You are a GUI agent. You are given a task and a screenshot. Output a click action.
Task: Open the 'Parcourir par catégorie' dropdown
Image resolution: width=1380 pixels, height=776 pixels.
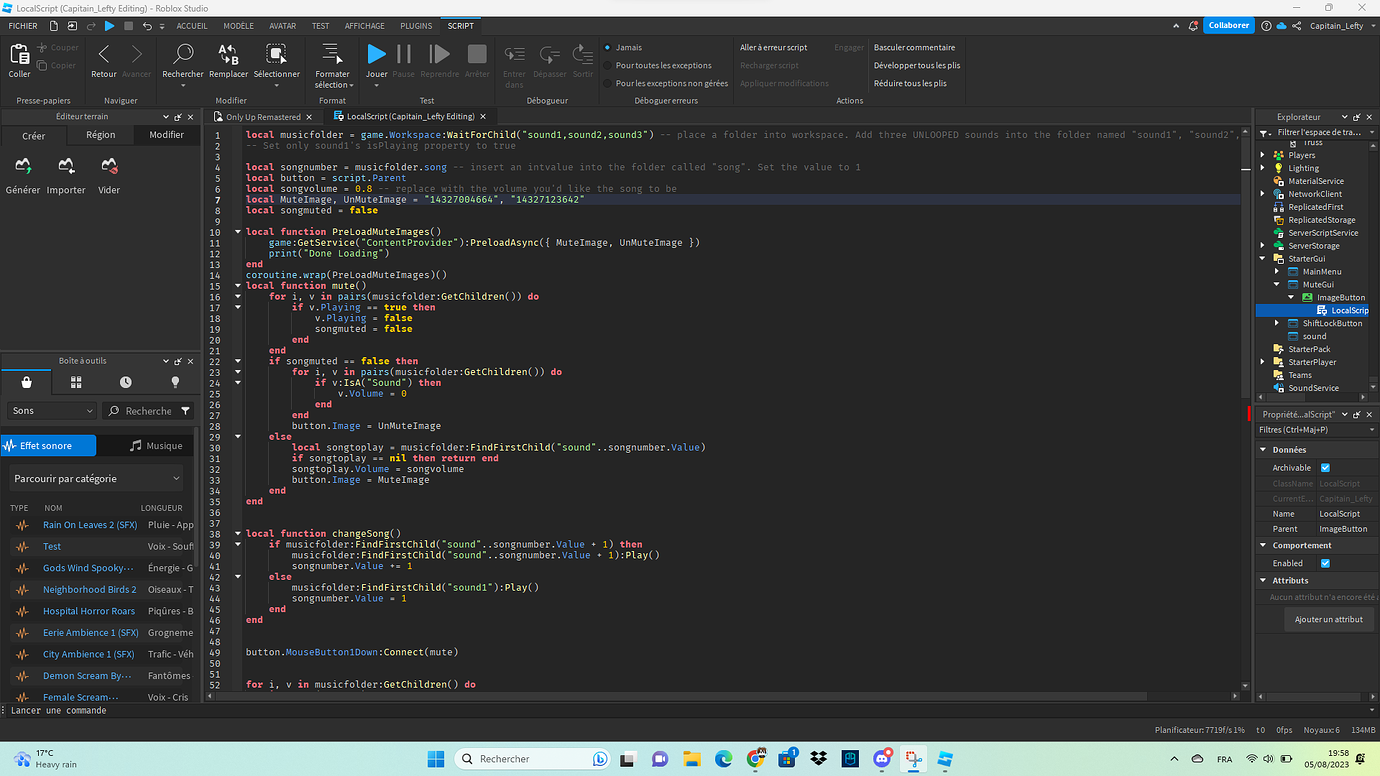pos(96,478)
